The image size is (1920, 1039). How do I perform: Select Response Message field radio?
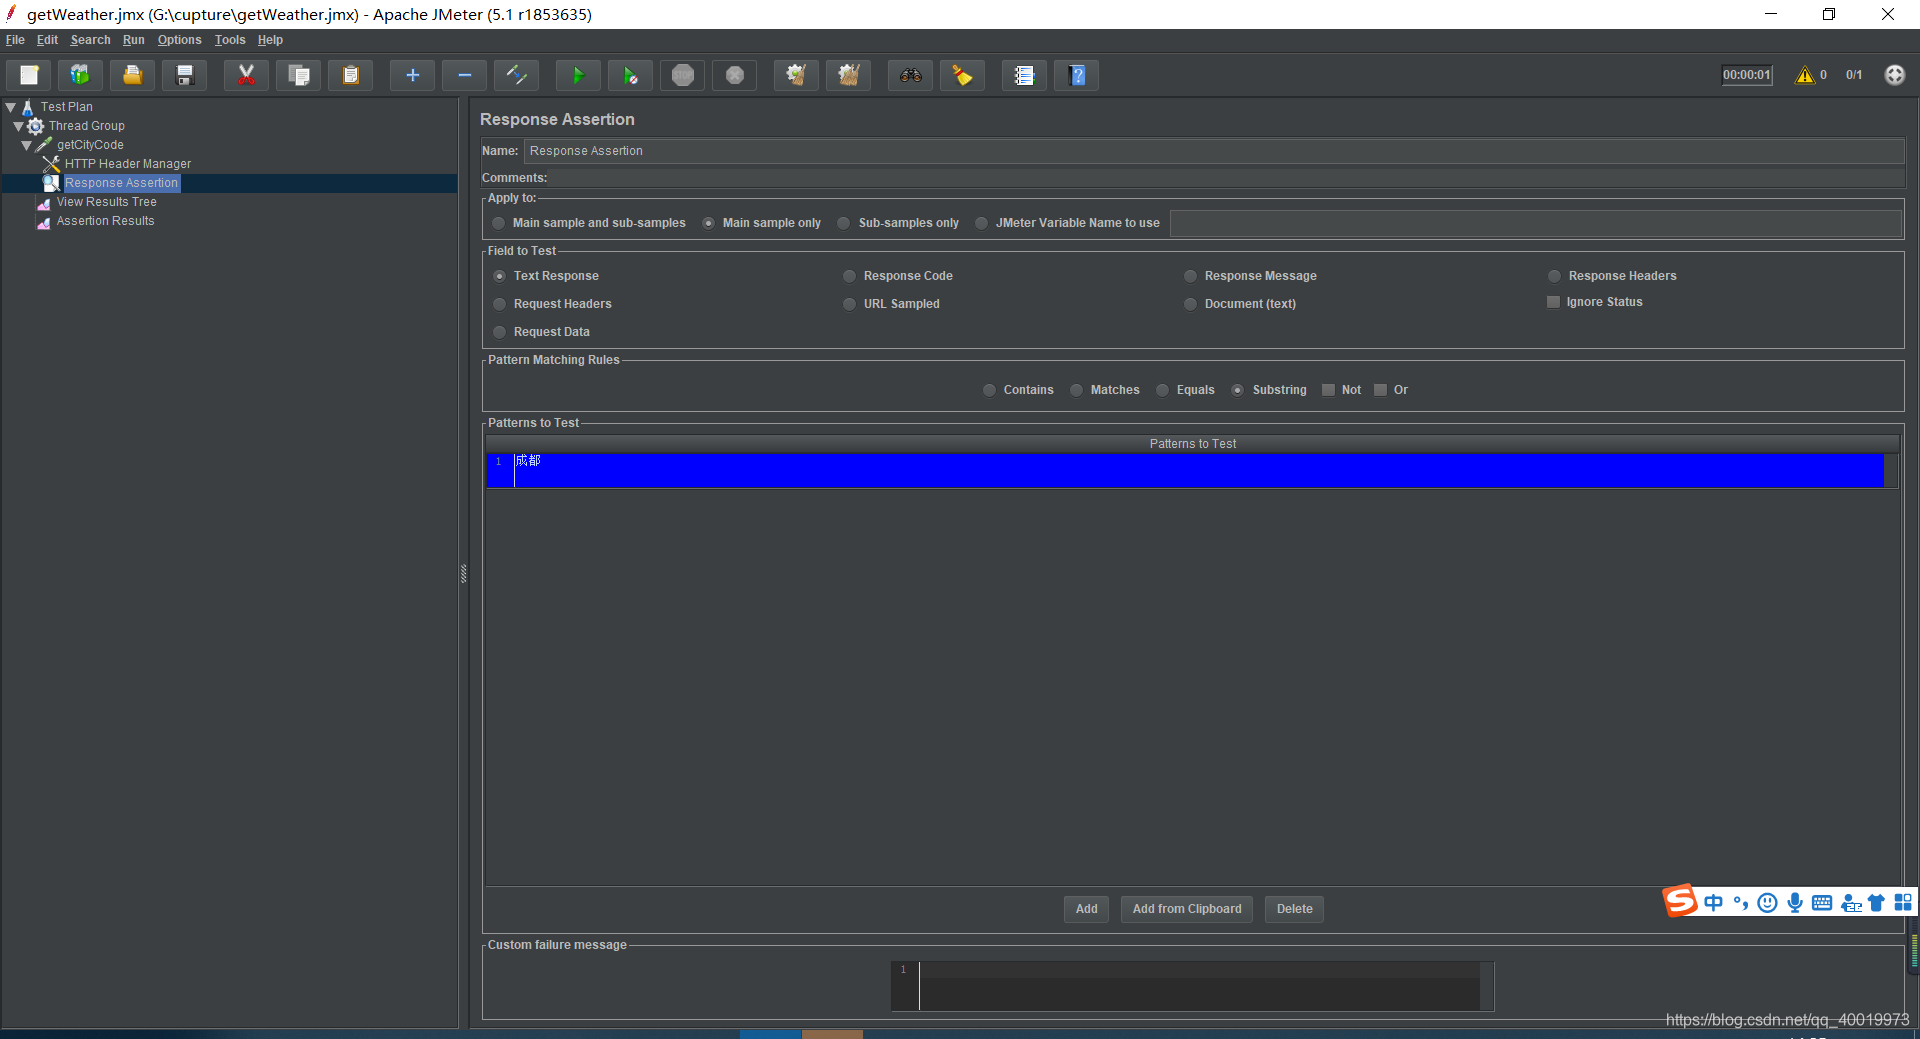(1191, 276)
